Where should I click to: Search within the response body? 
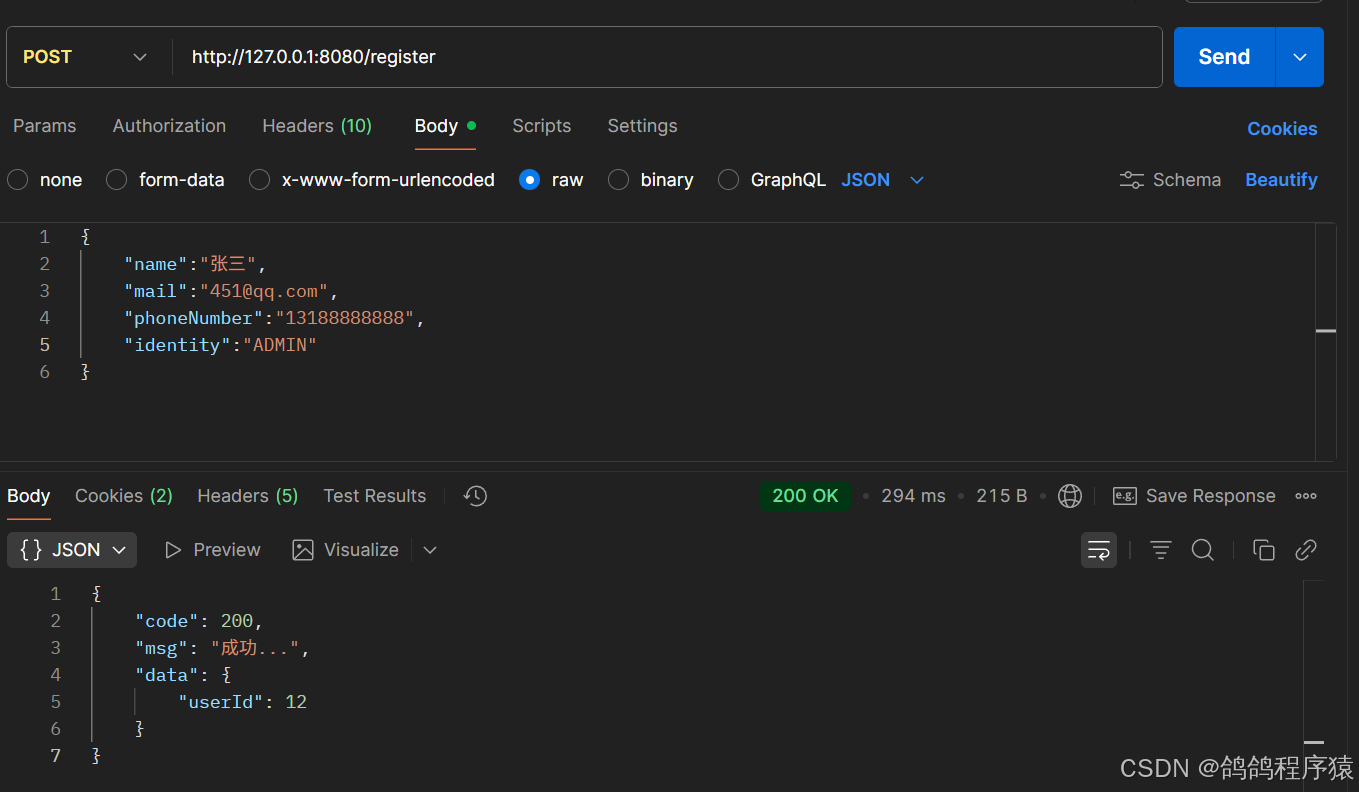[x=1203, y=550]
